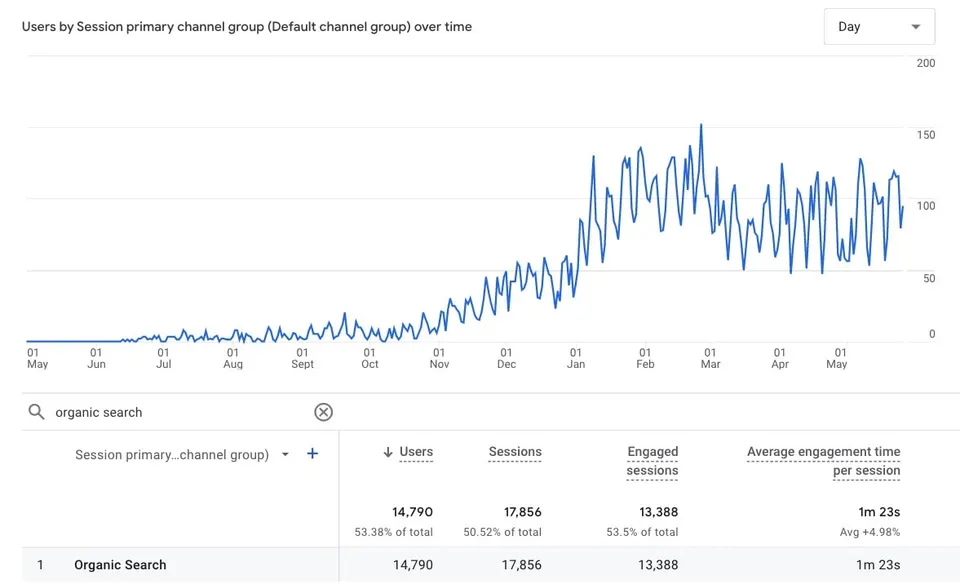The height and width of the screenshot is (584, 960).
Task: Click the 01 Jan axis label
Action: click(x=576, y=358)
